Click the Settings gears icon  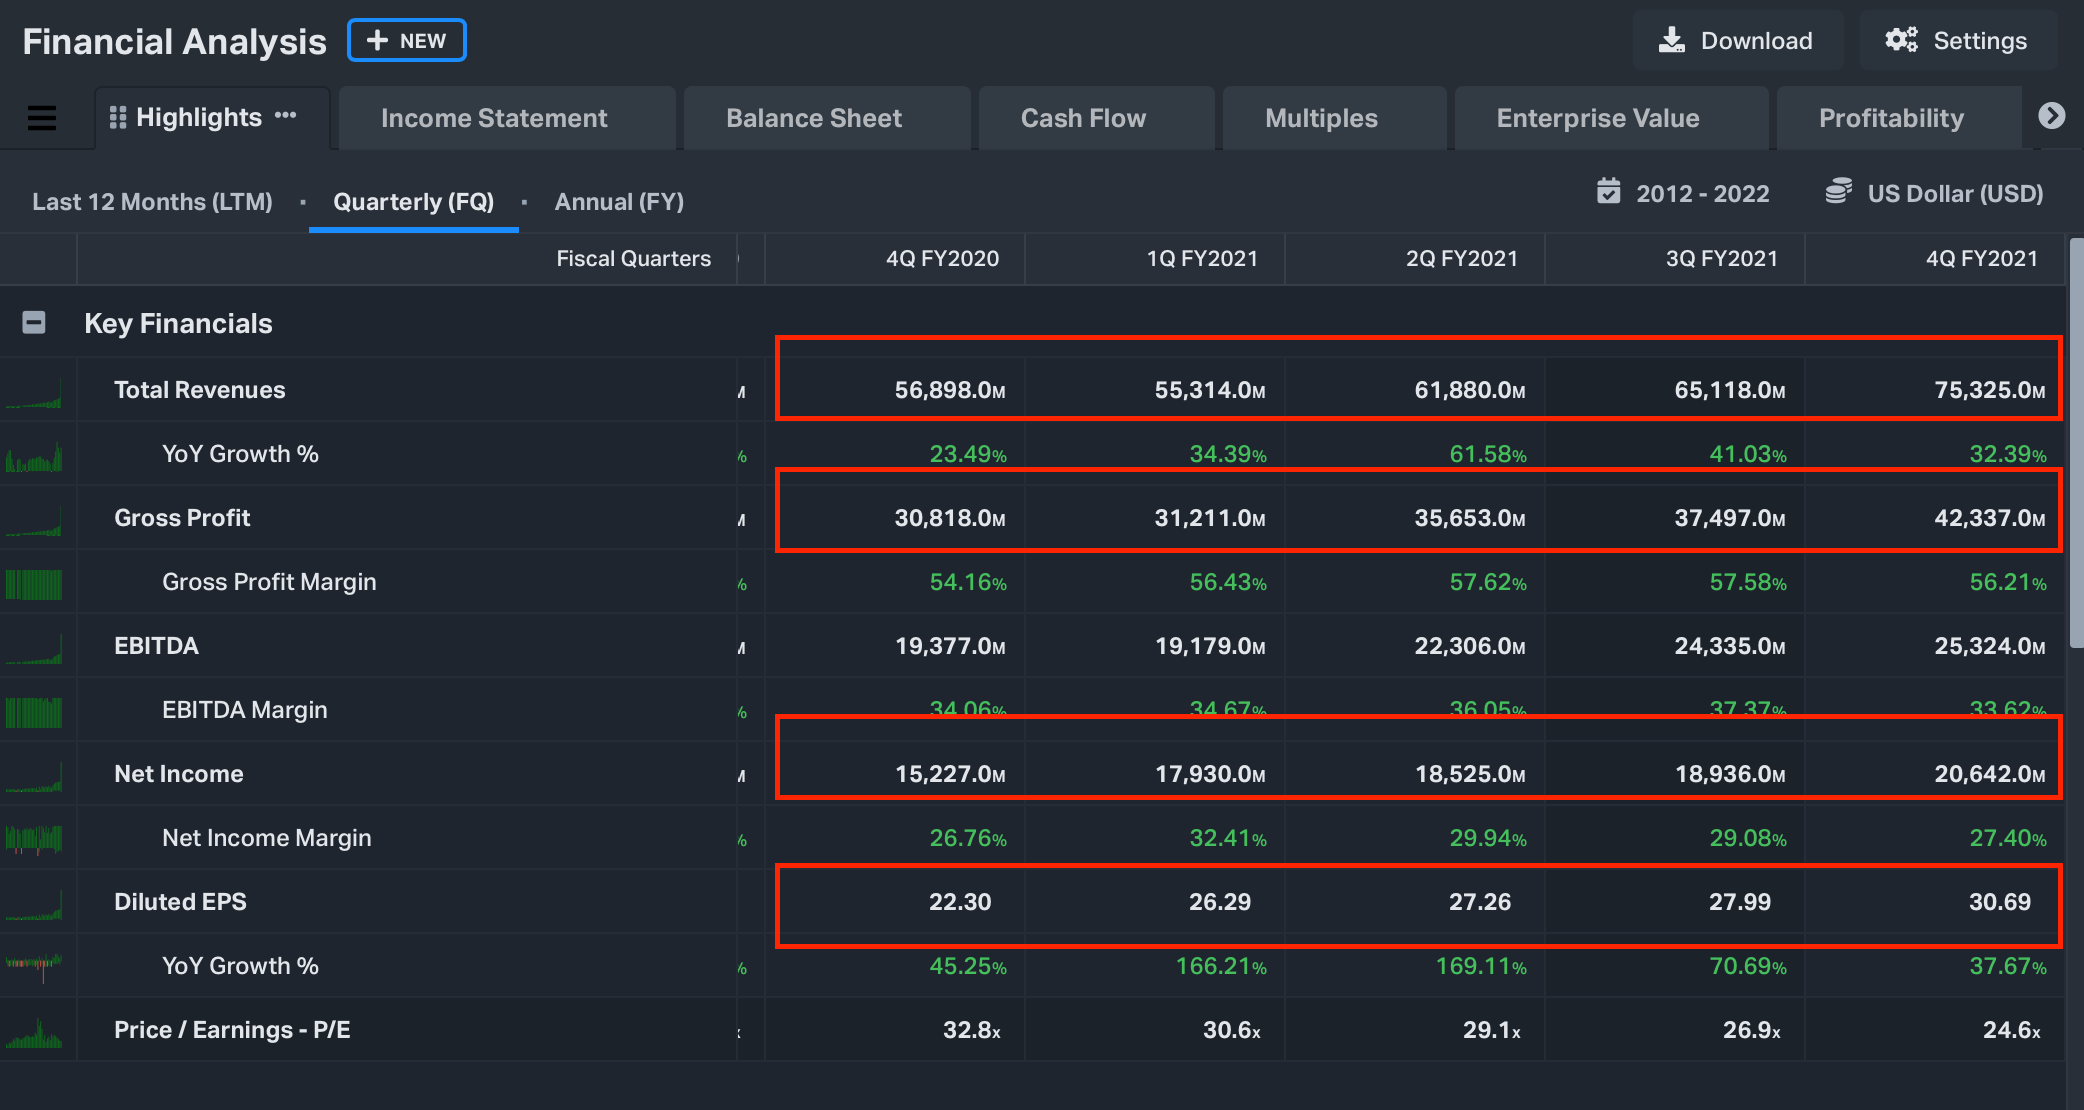point(1901,40)
